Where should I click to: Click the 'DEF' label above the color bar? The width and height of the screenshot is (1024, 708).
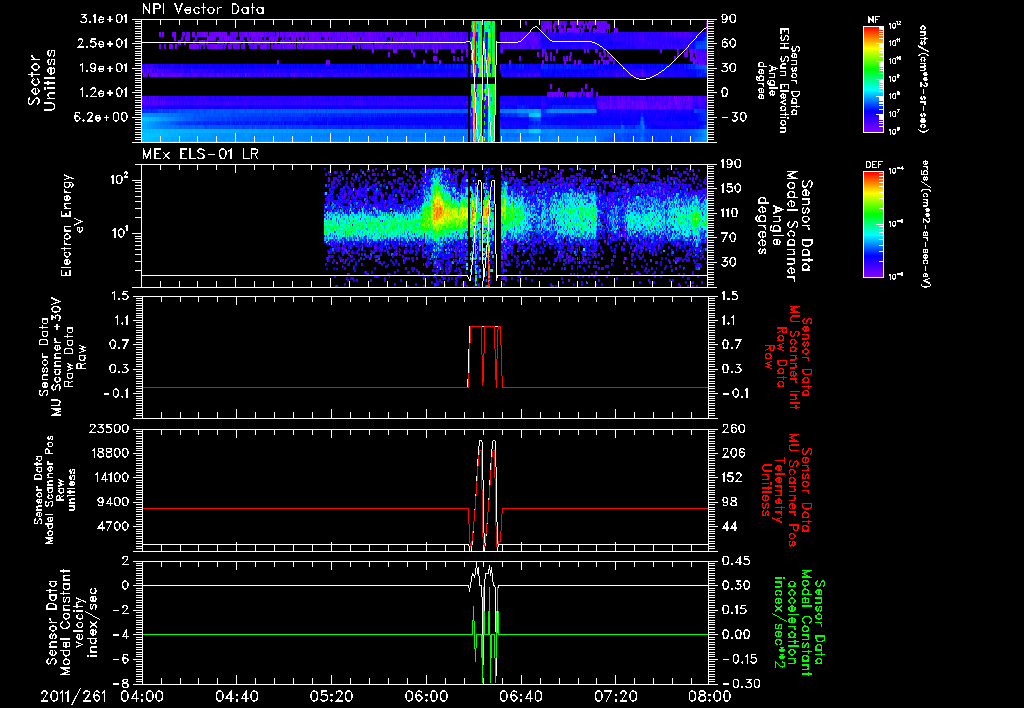pyautogui.click(x=873, y=165)
